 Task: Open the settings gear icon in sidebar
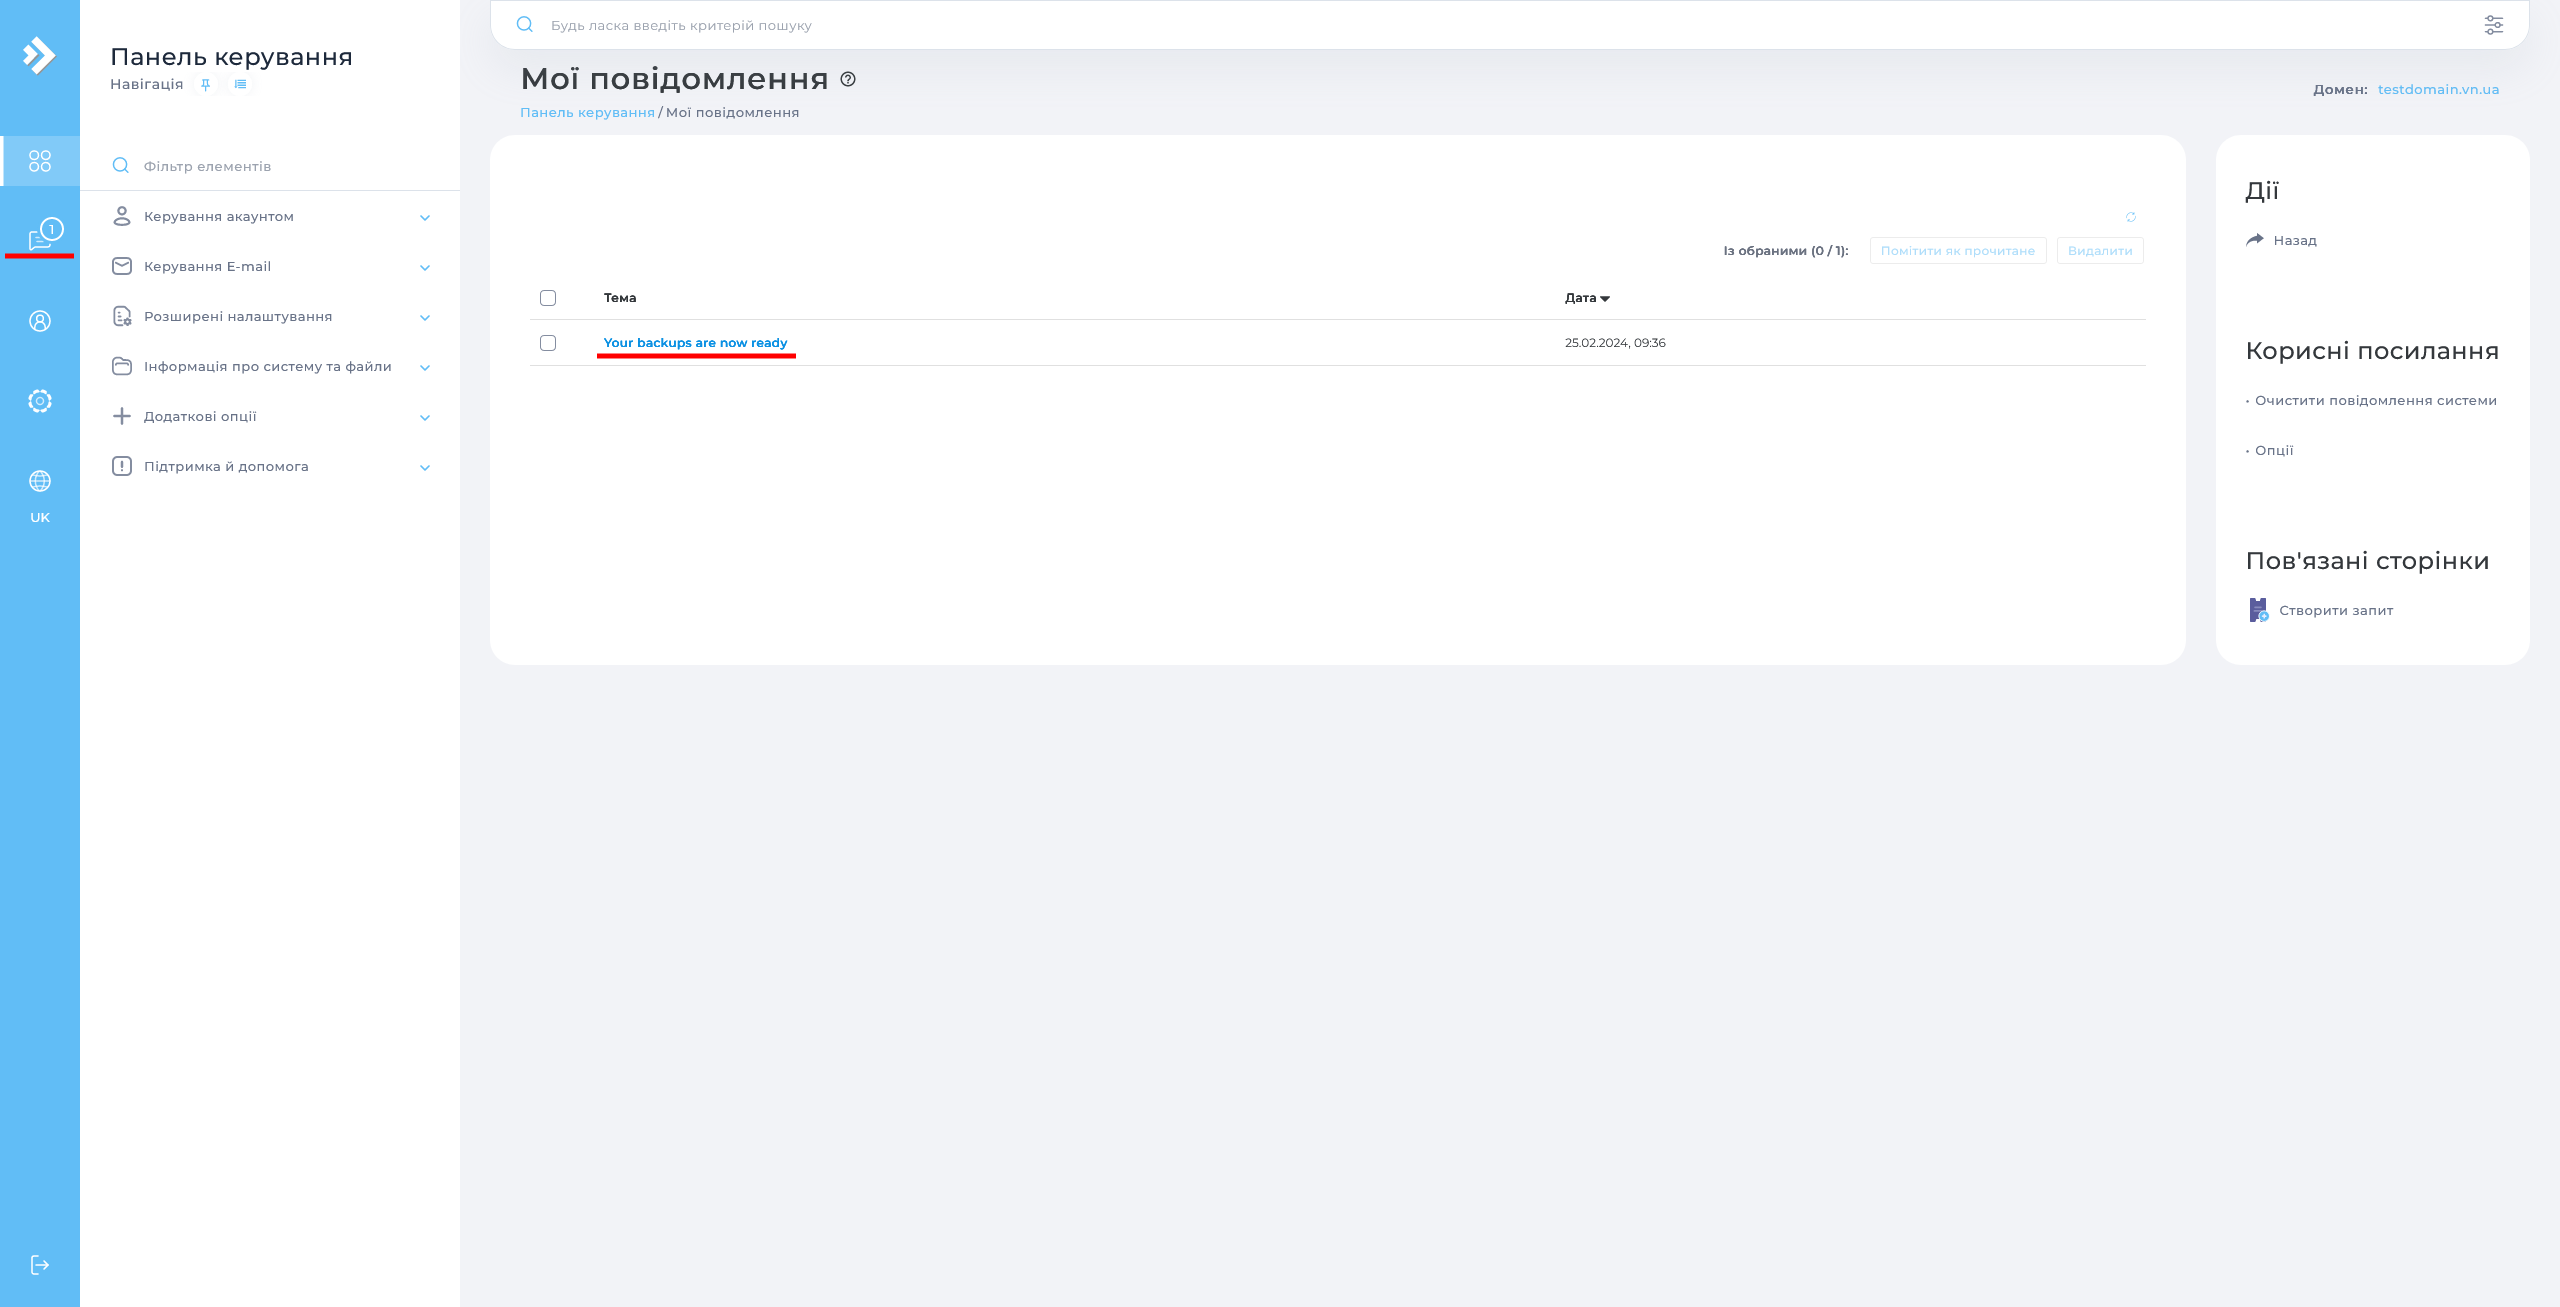(x=40, y=400)
